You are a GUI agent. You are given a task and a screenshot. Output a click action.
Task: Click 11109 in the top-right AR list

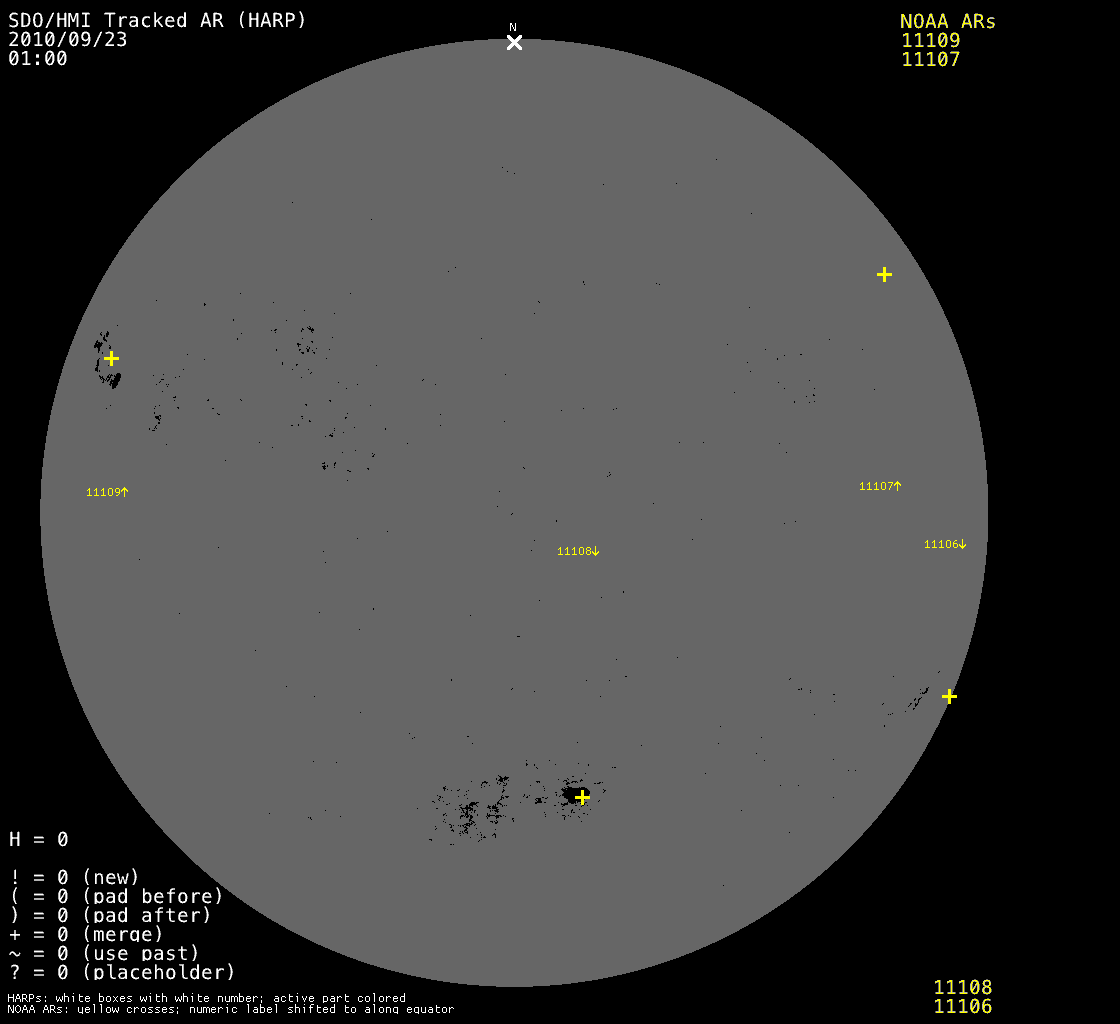tap(930, 40)
